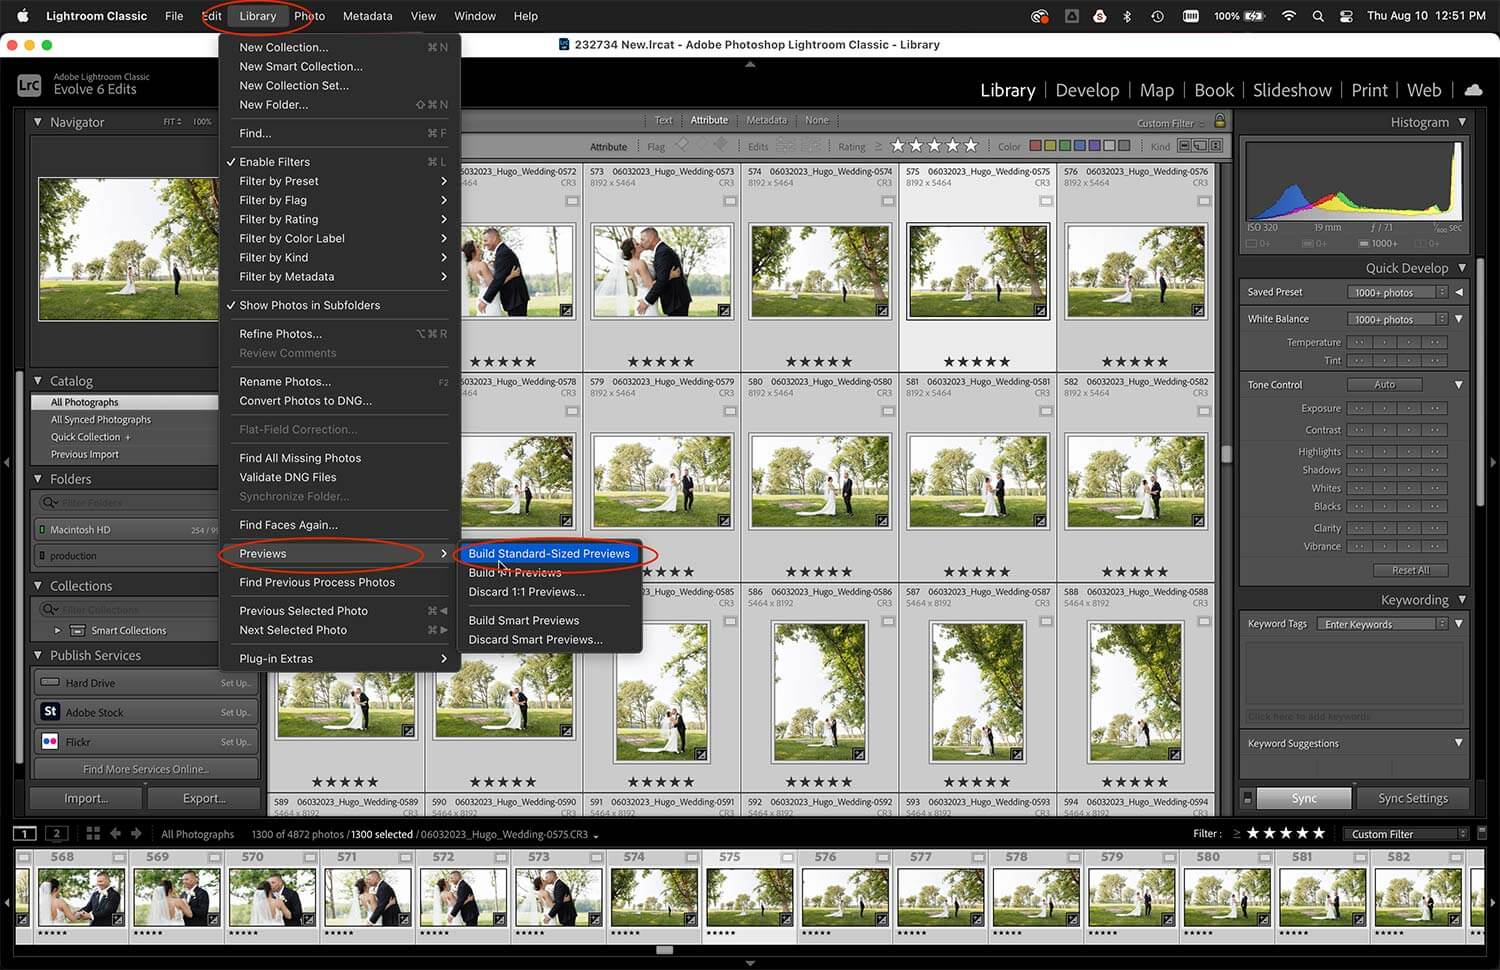
Task: Click the Sync auto-sync switch icon
Action: click(x=1247, y=798)
